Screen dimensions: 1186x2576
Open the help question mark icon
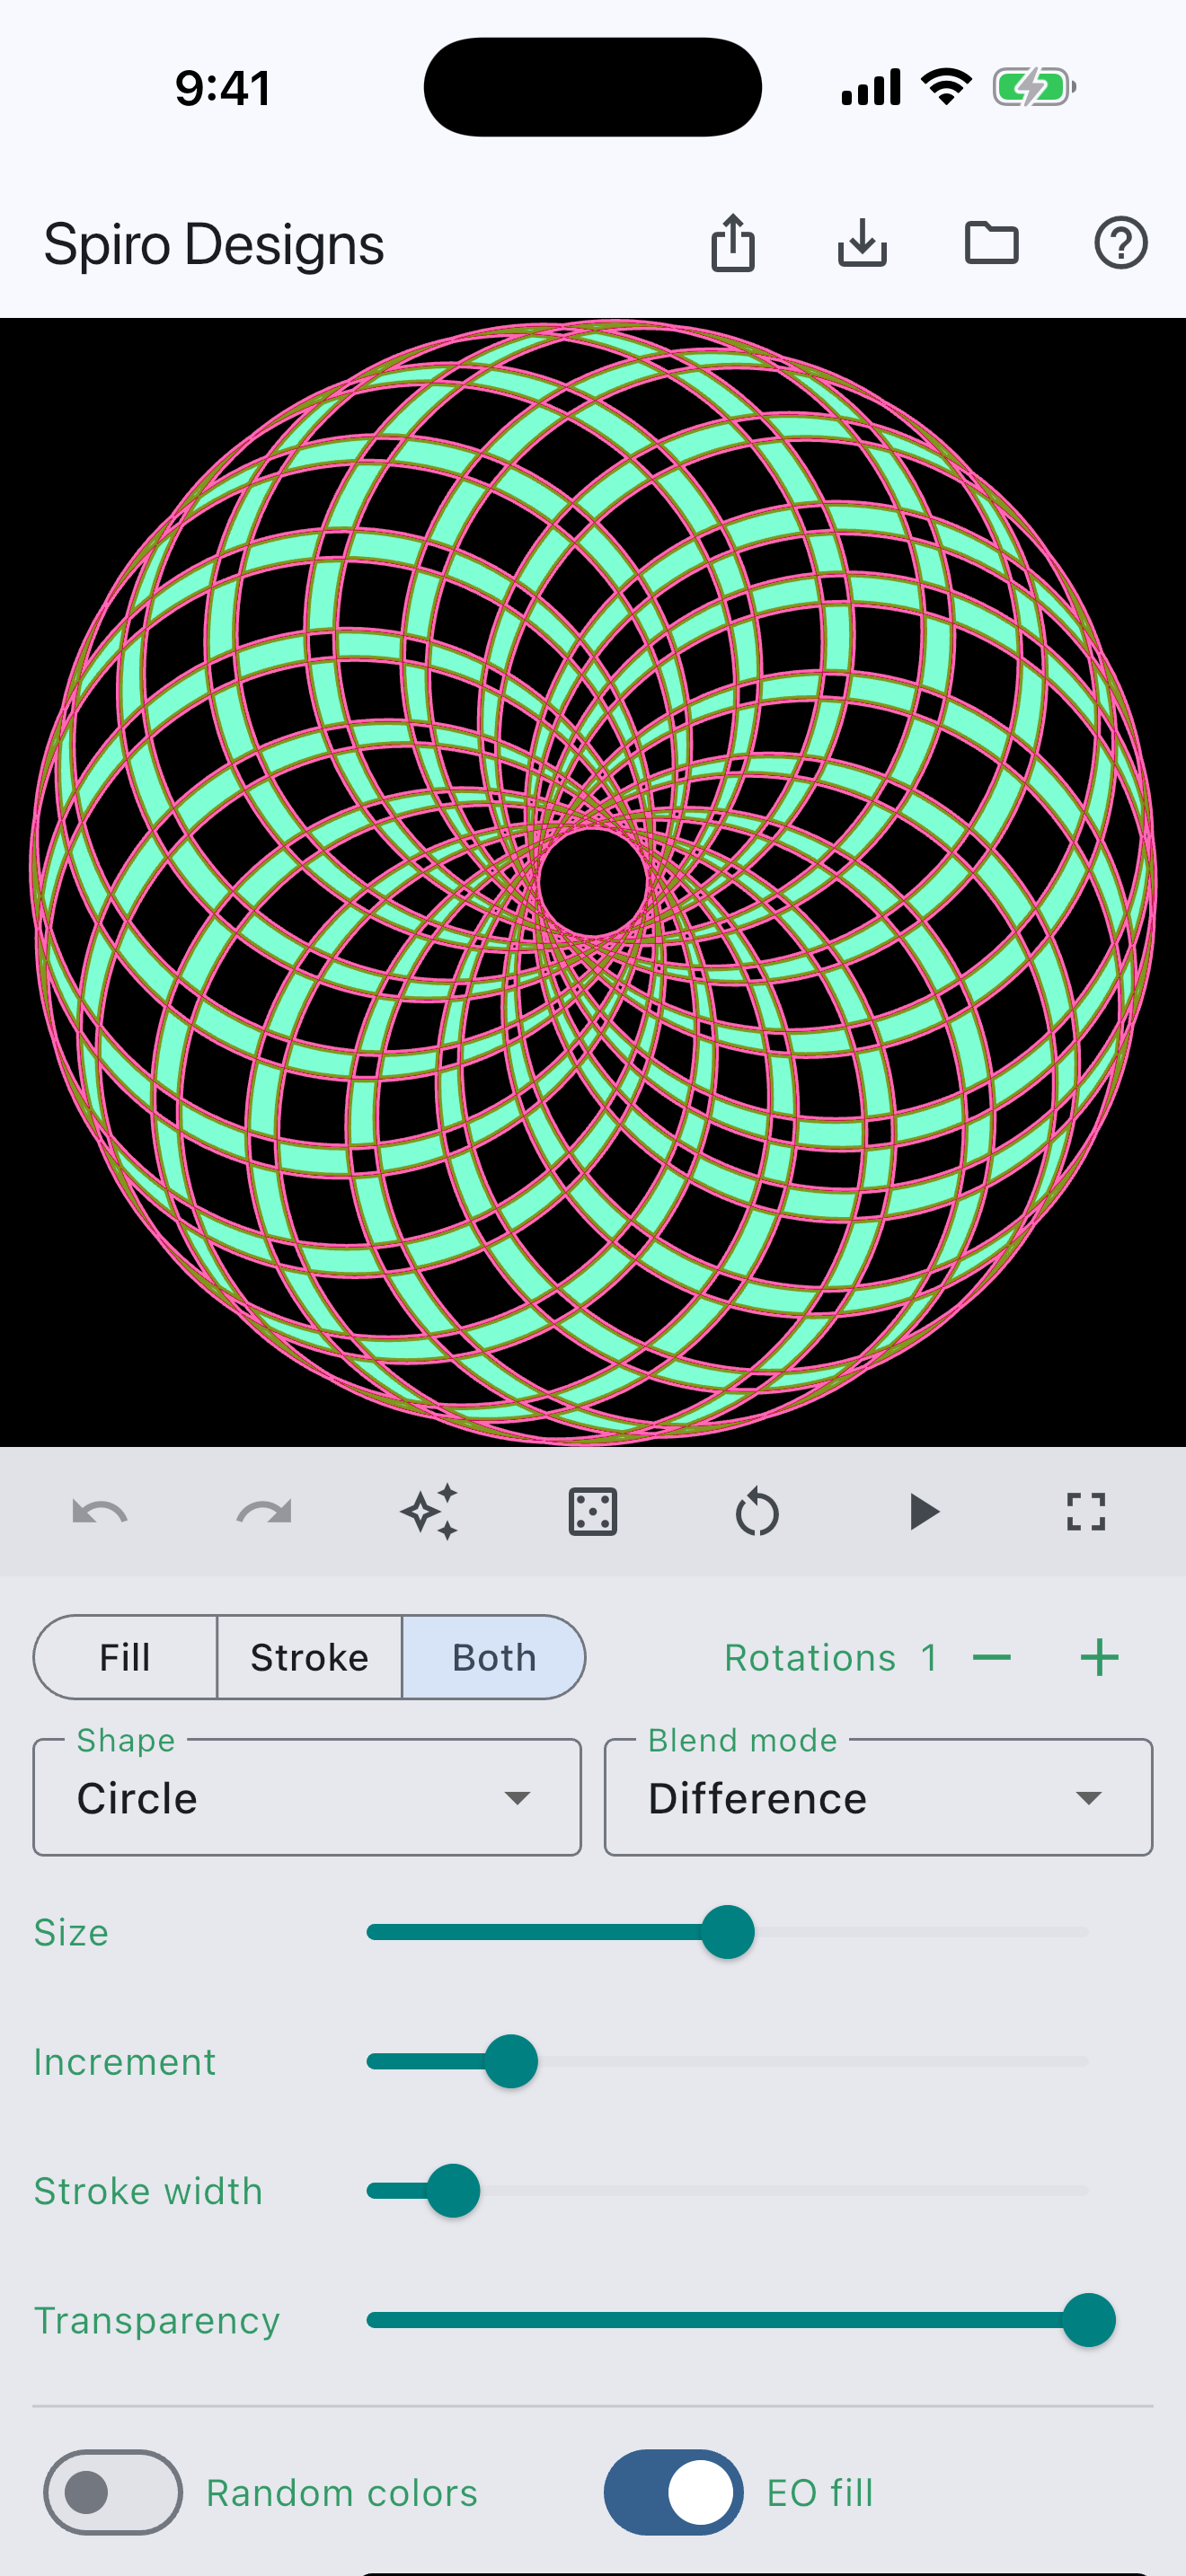[1120, 243]
